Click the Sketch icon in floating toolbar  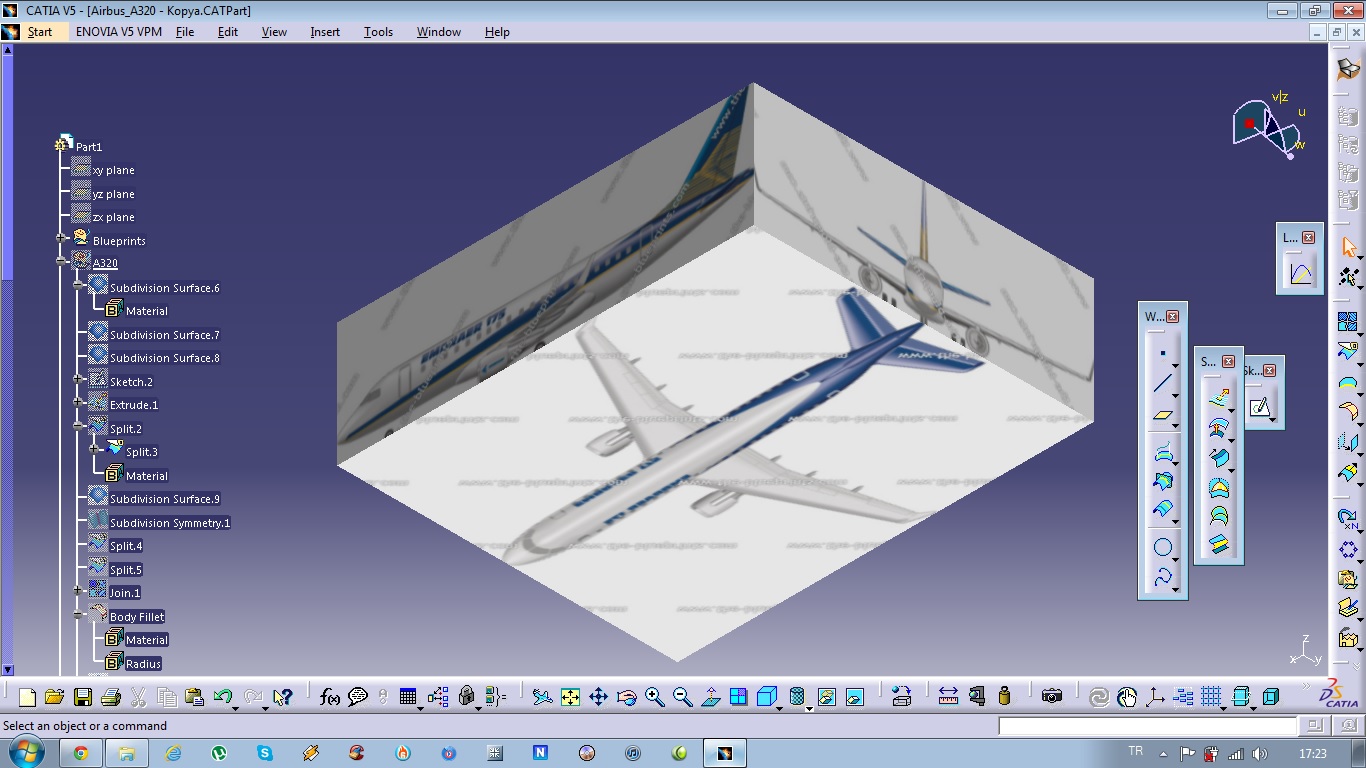[1260, 407]
